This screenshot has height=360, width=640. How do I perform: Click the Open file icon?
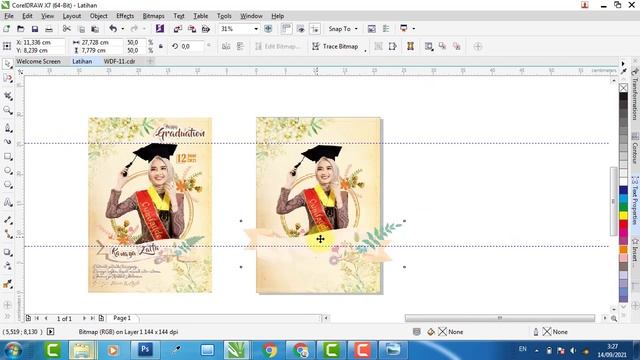click(20, 29)
